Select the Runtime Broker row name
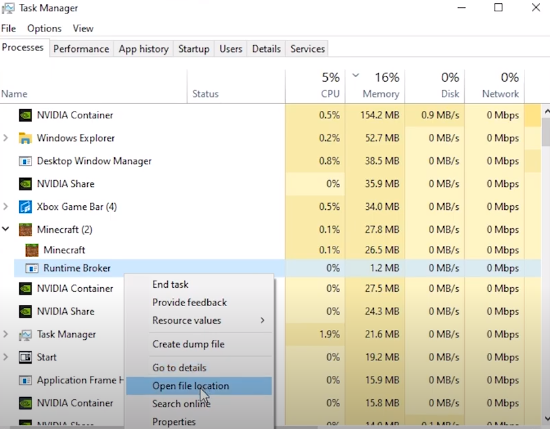The height and width of the screenshot is (429, 550). [x=77, y=268]
